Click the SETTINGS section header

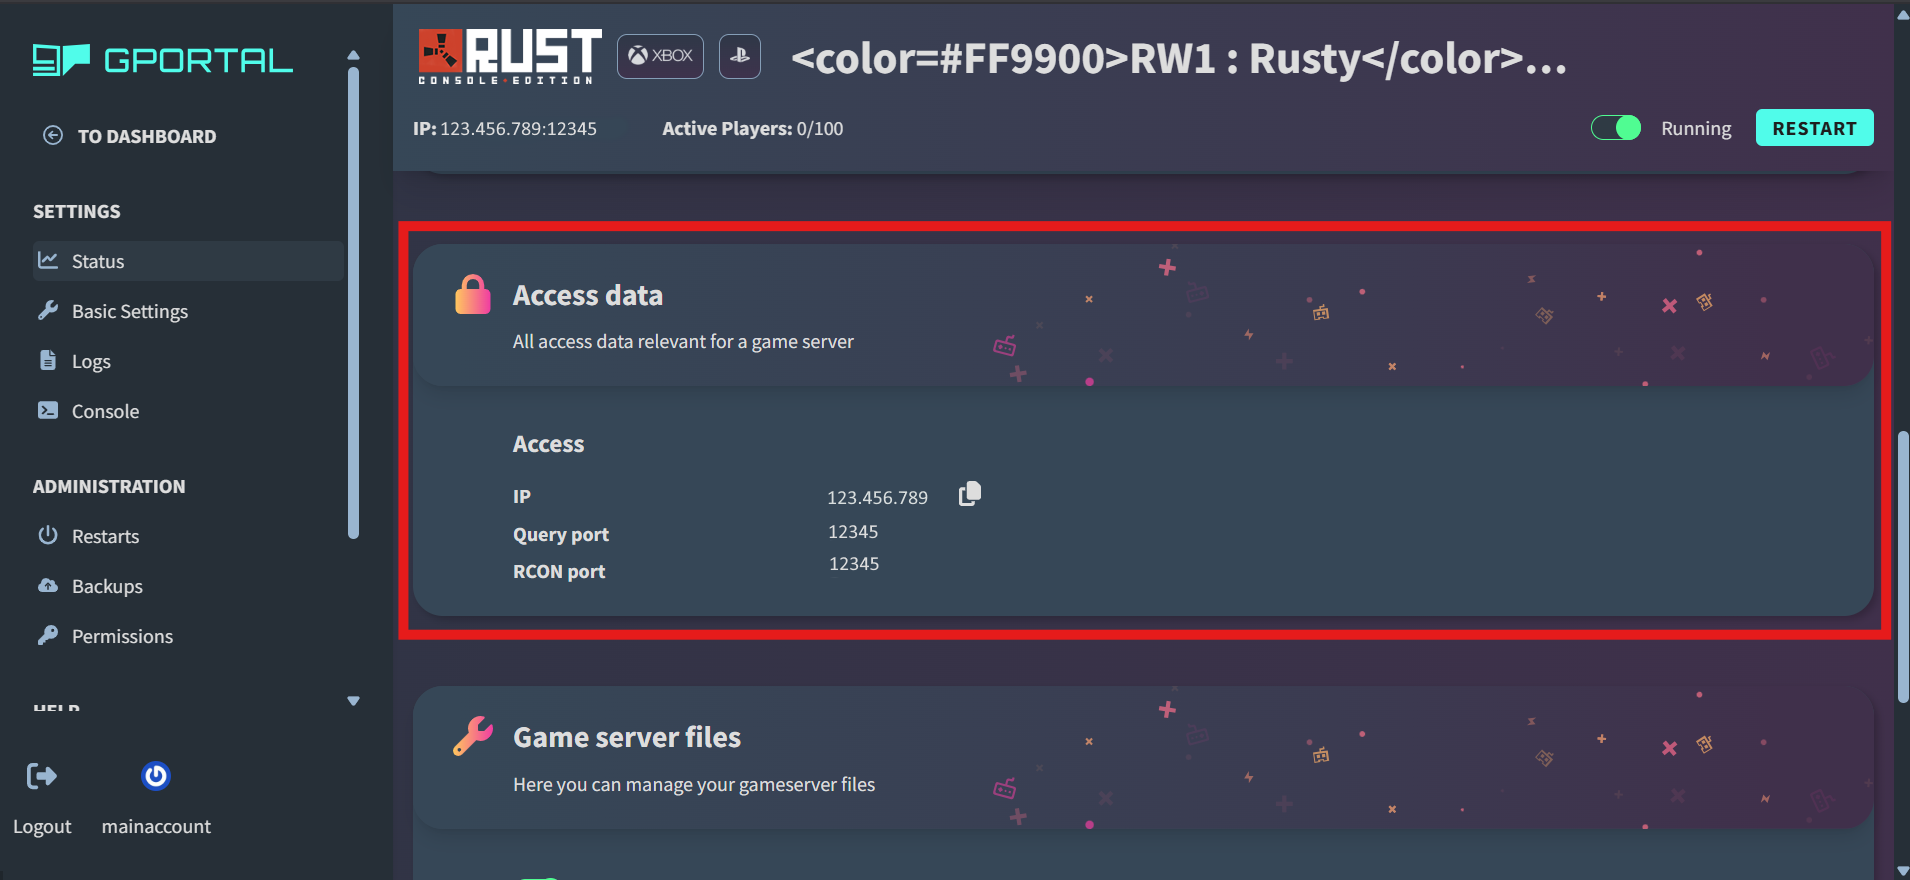tap(77, 211)
